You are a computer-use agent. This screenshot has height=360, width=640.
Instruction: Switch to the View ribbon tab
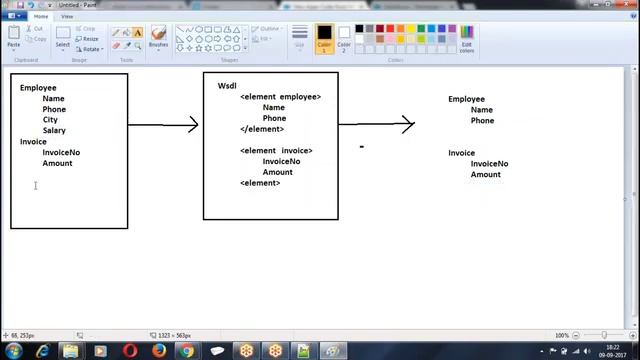67,16
